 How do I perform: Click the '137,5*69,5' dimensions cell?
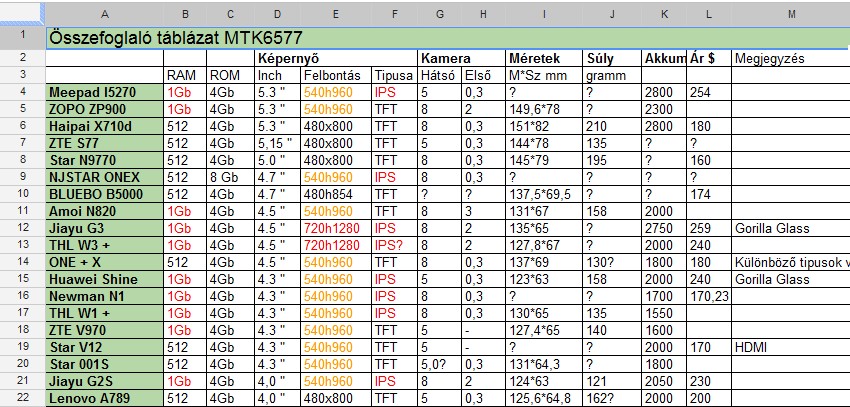[x=545, y=194]
